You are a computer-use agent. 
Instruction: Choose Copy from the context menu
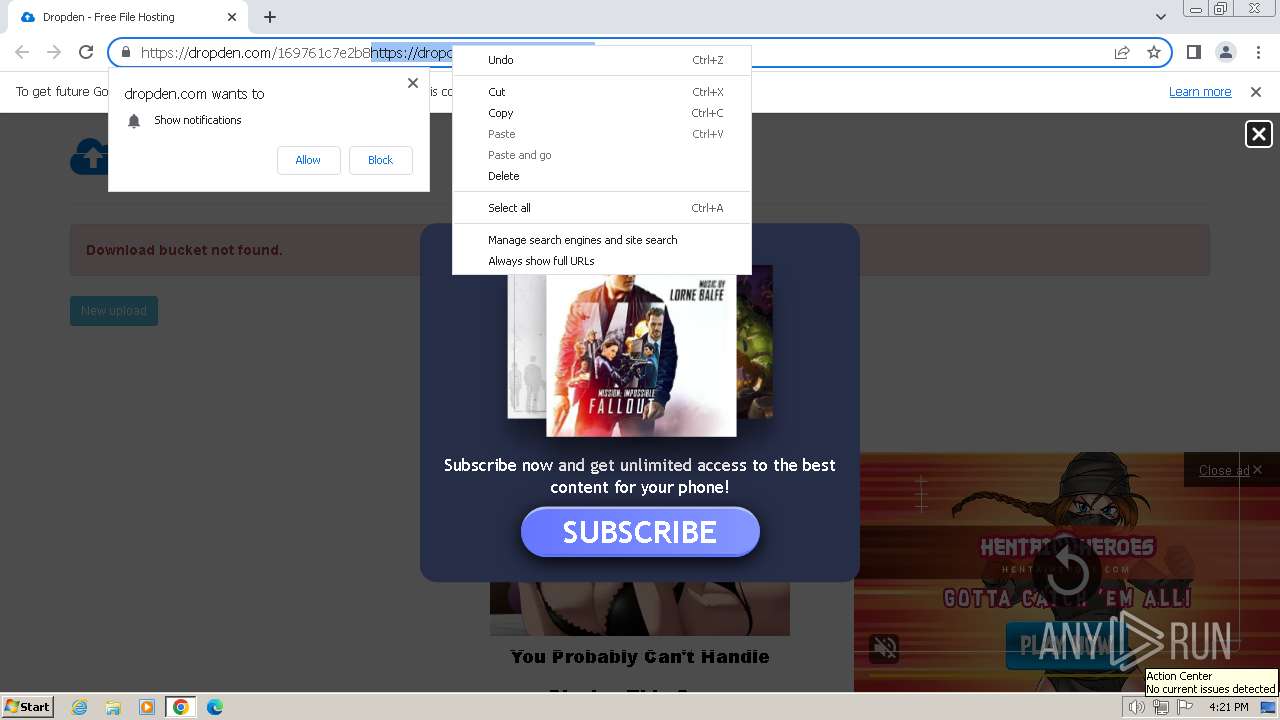602,113
